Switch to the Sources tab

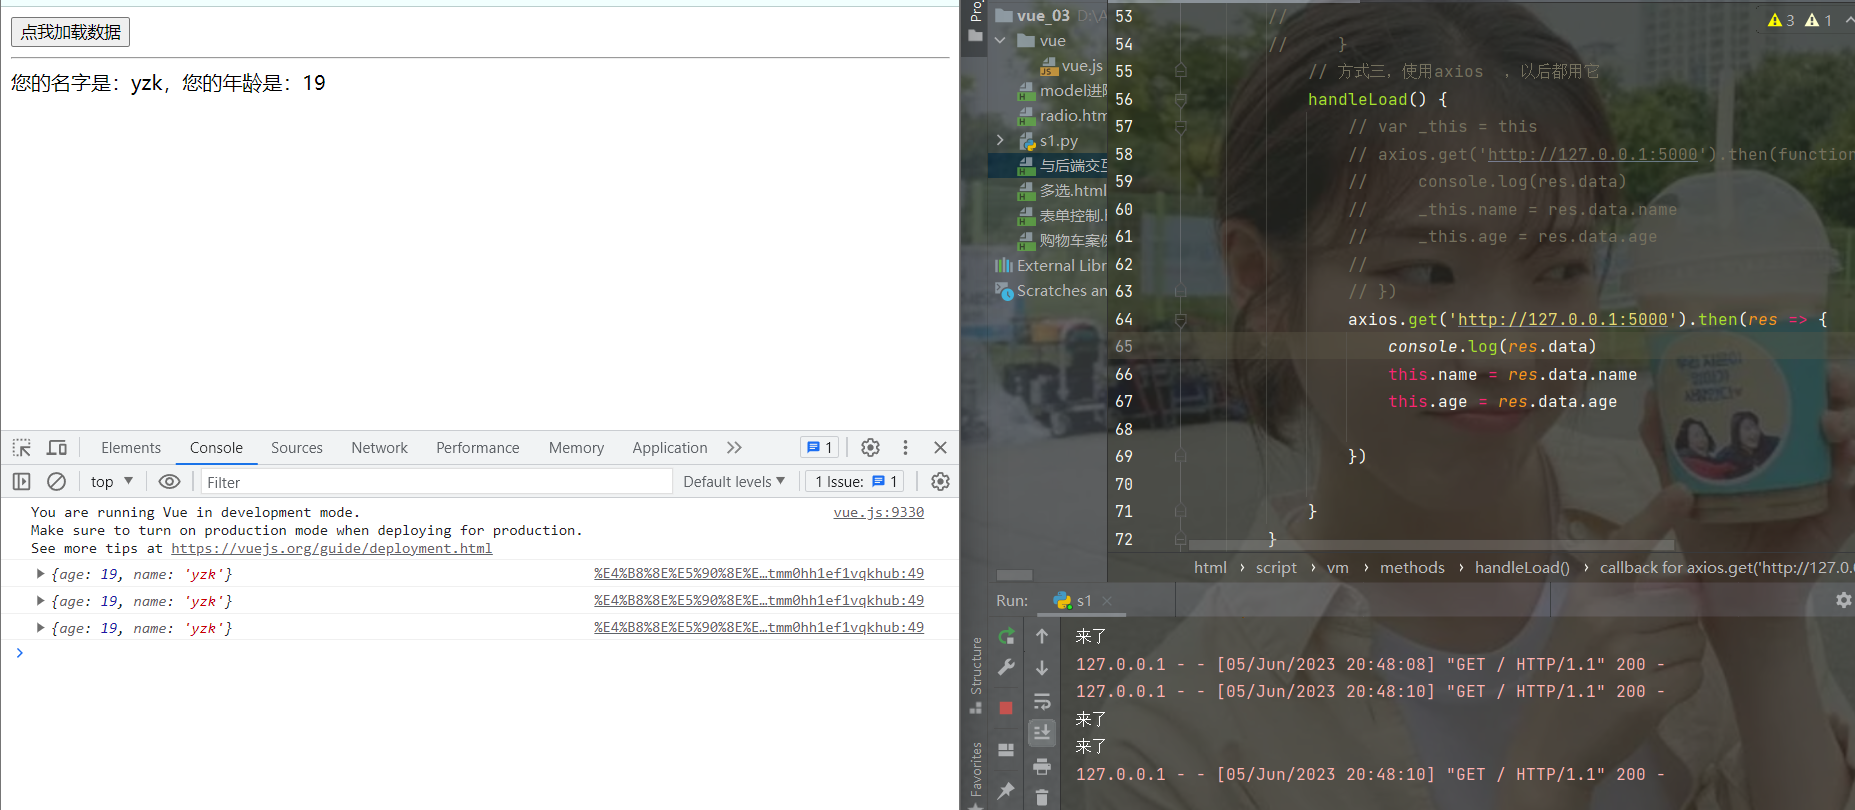297,448
